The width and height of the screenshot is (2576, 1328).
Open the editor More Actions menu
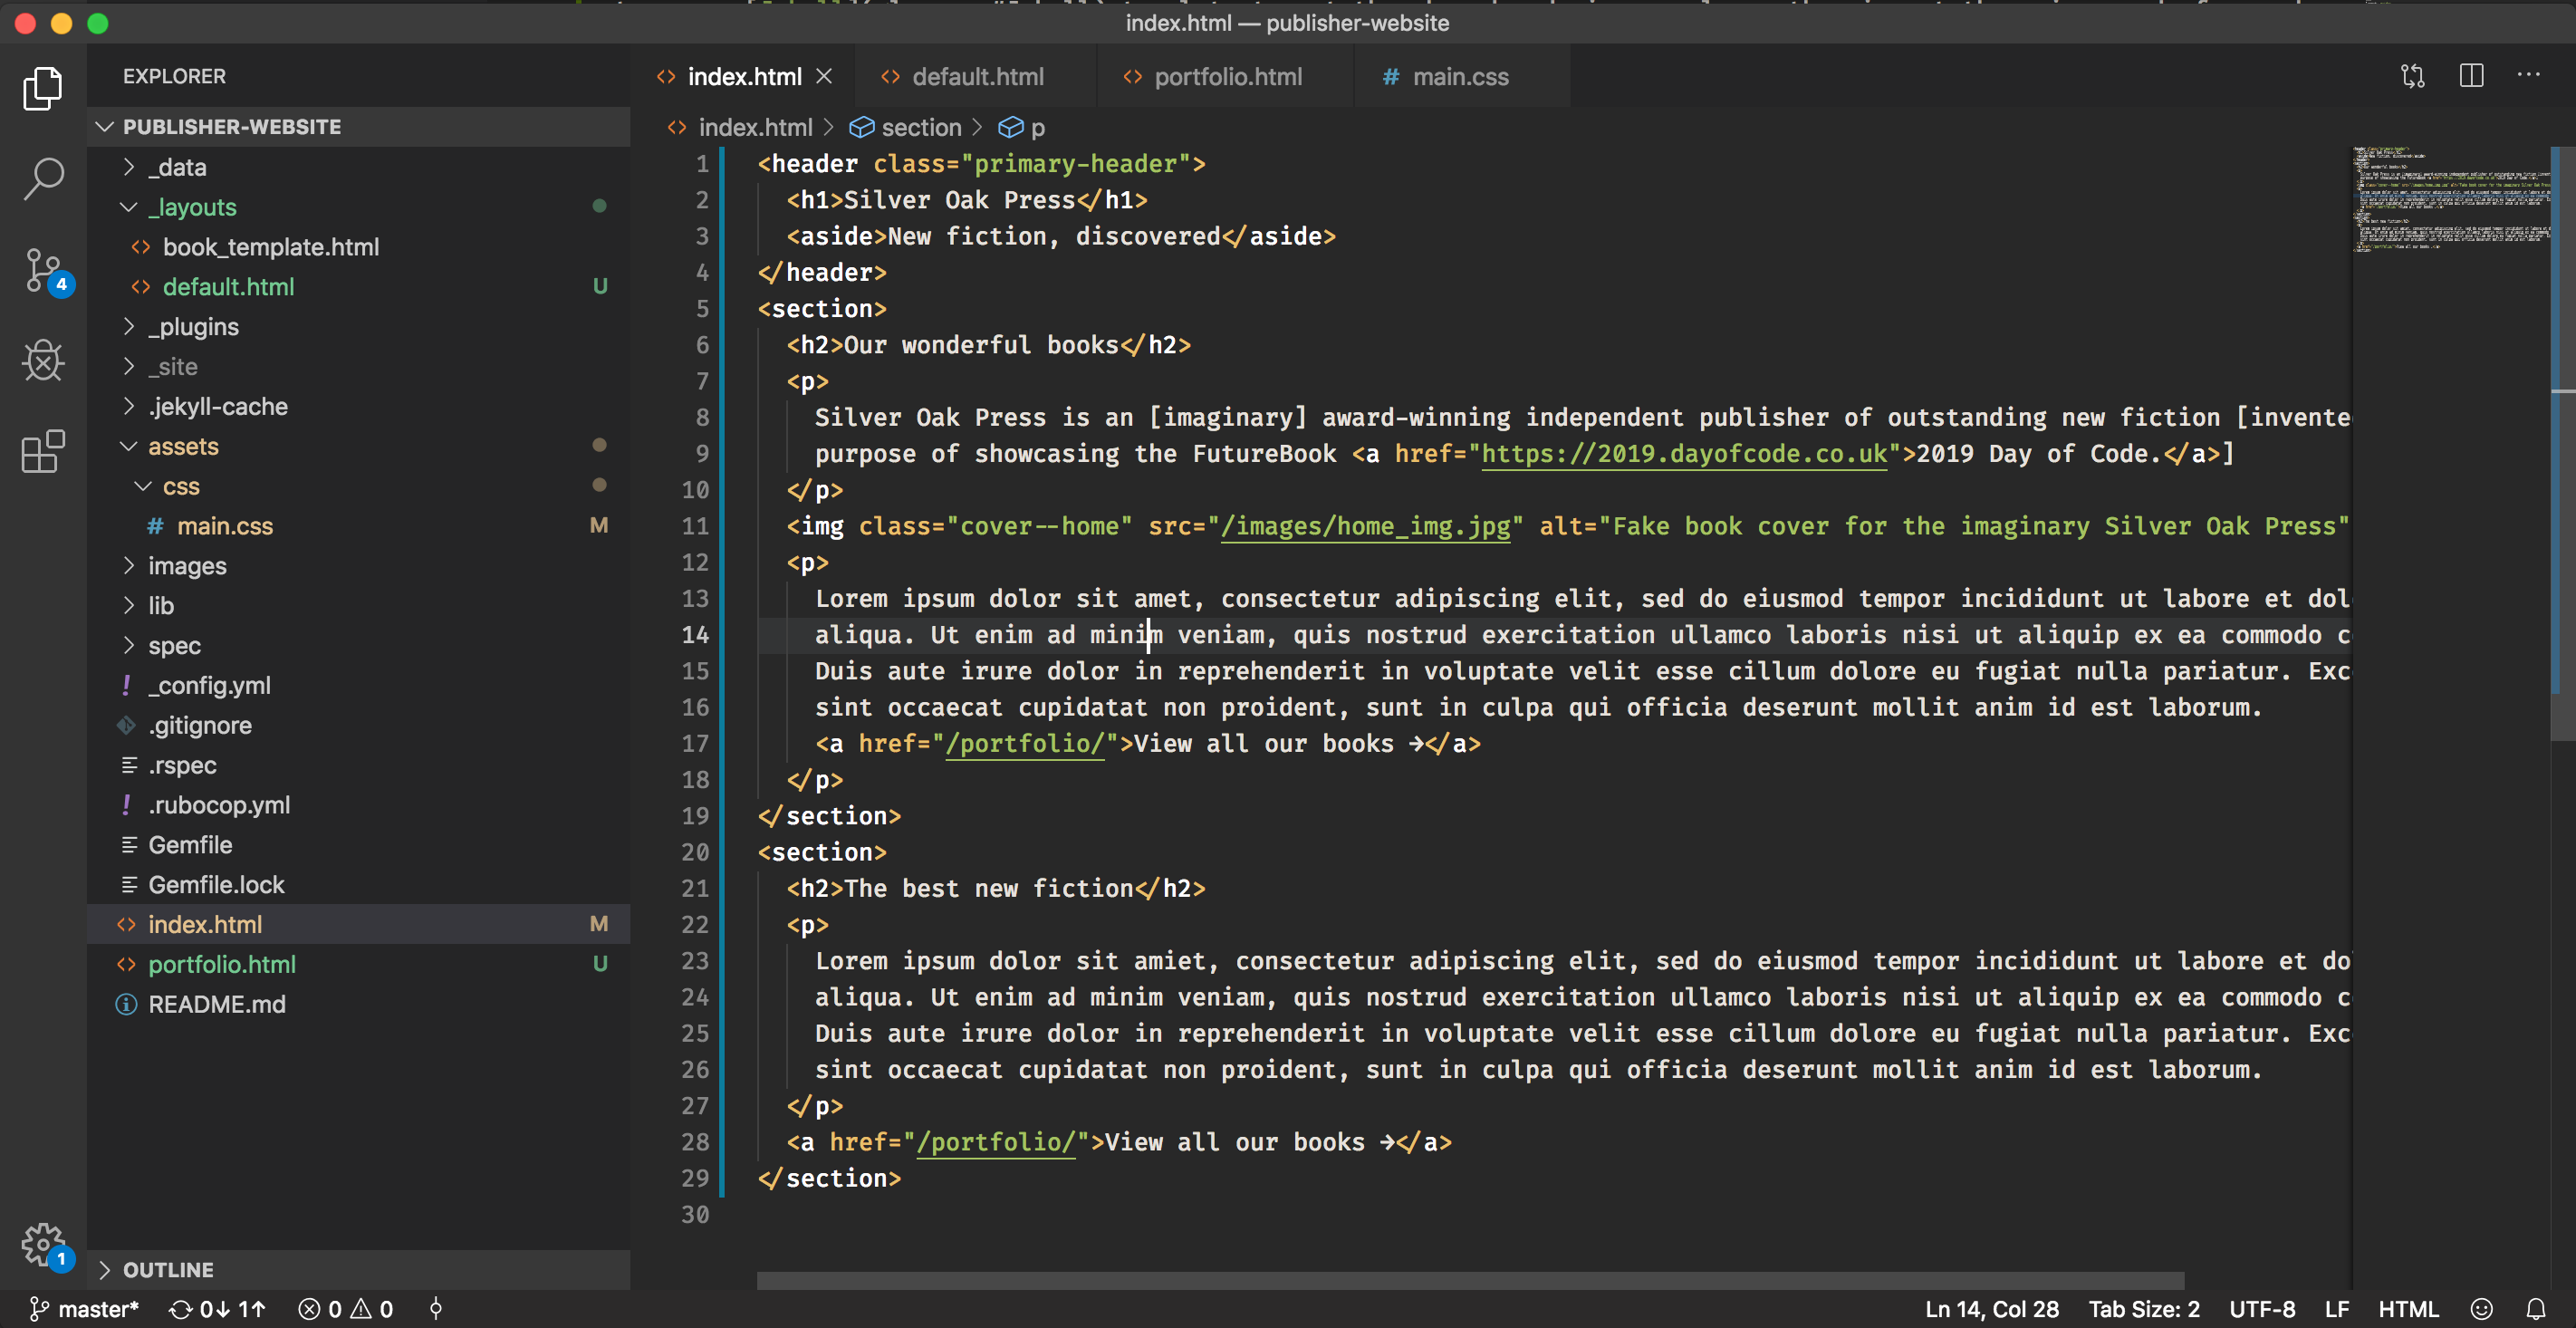(2529, 75)
